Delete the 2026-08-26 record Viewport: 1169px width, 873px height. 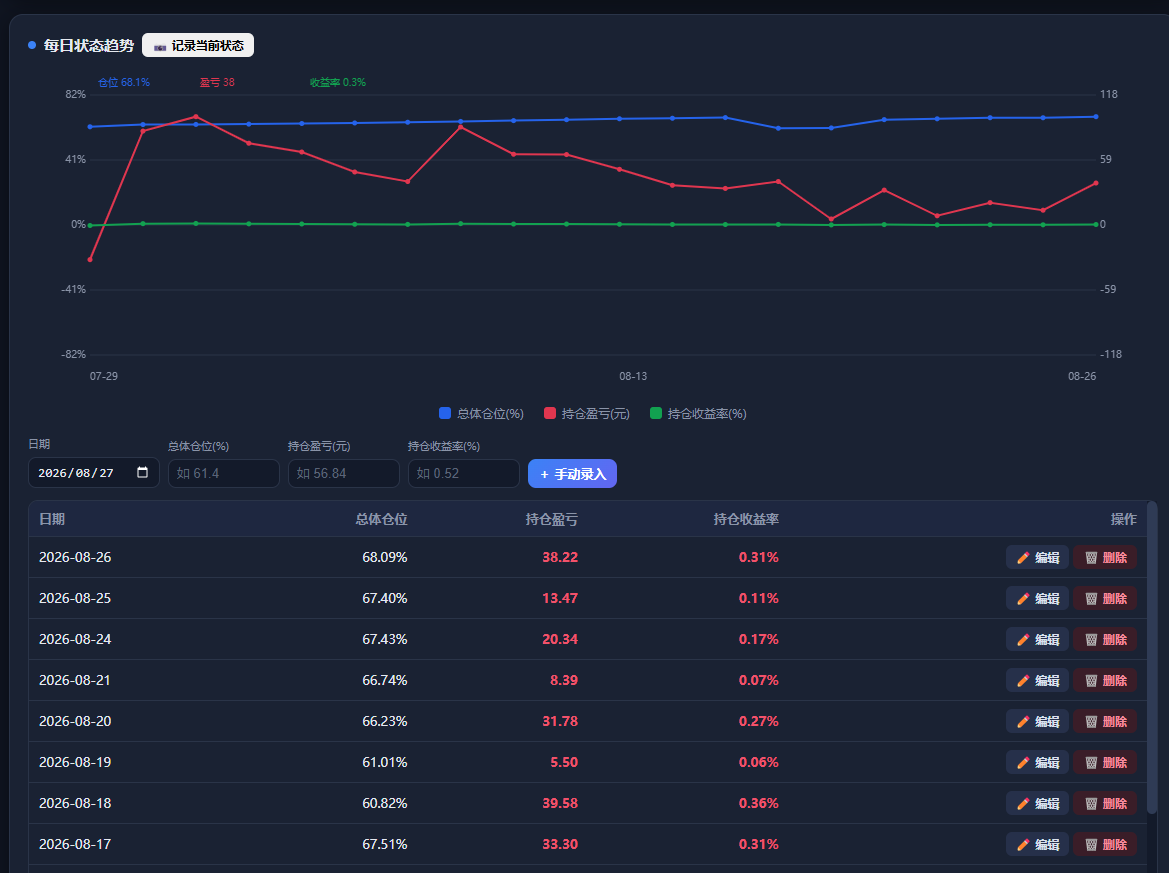[1105, 557]
